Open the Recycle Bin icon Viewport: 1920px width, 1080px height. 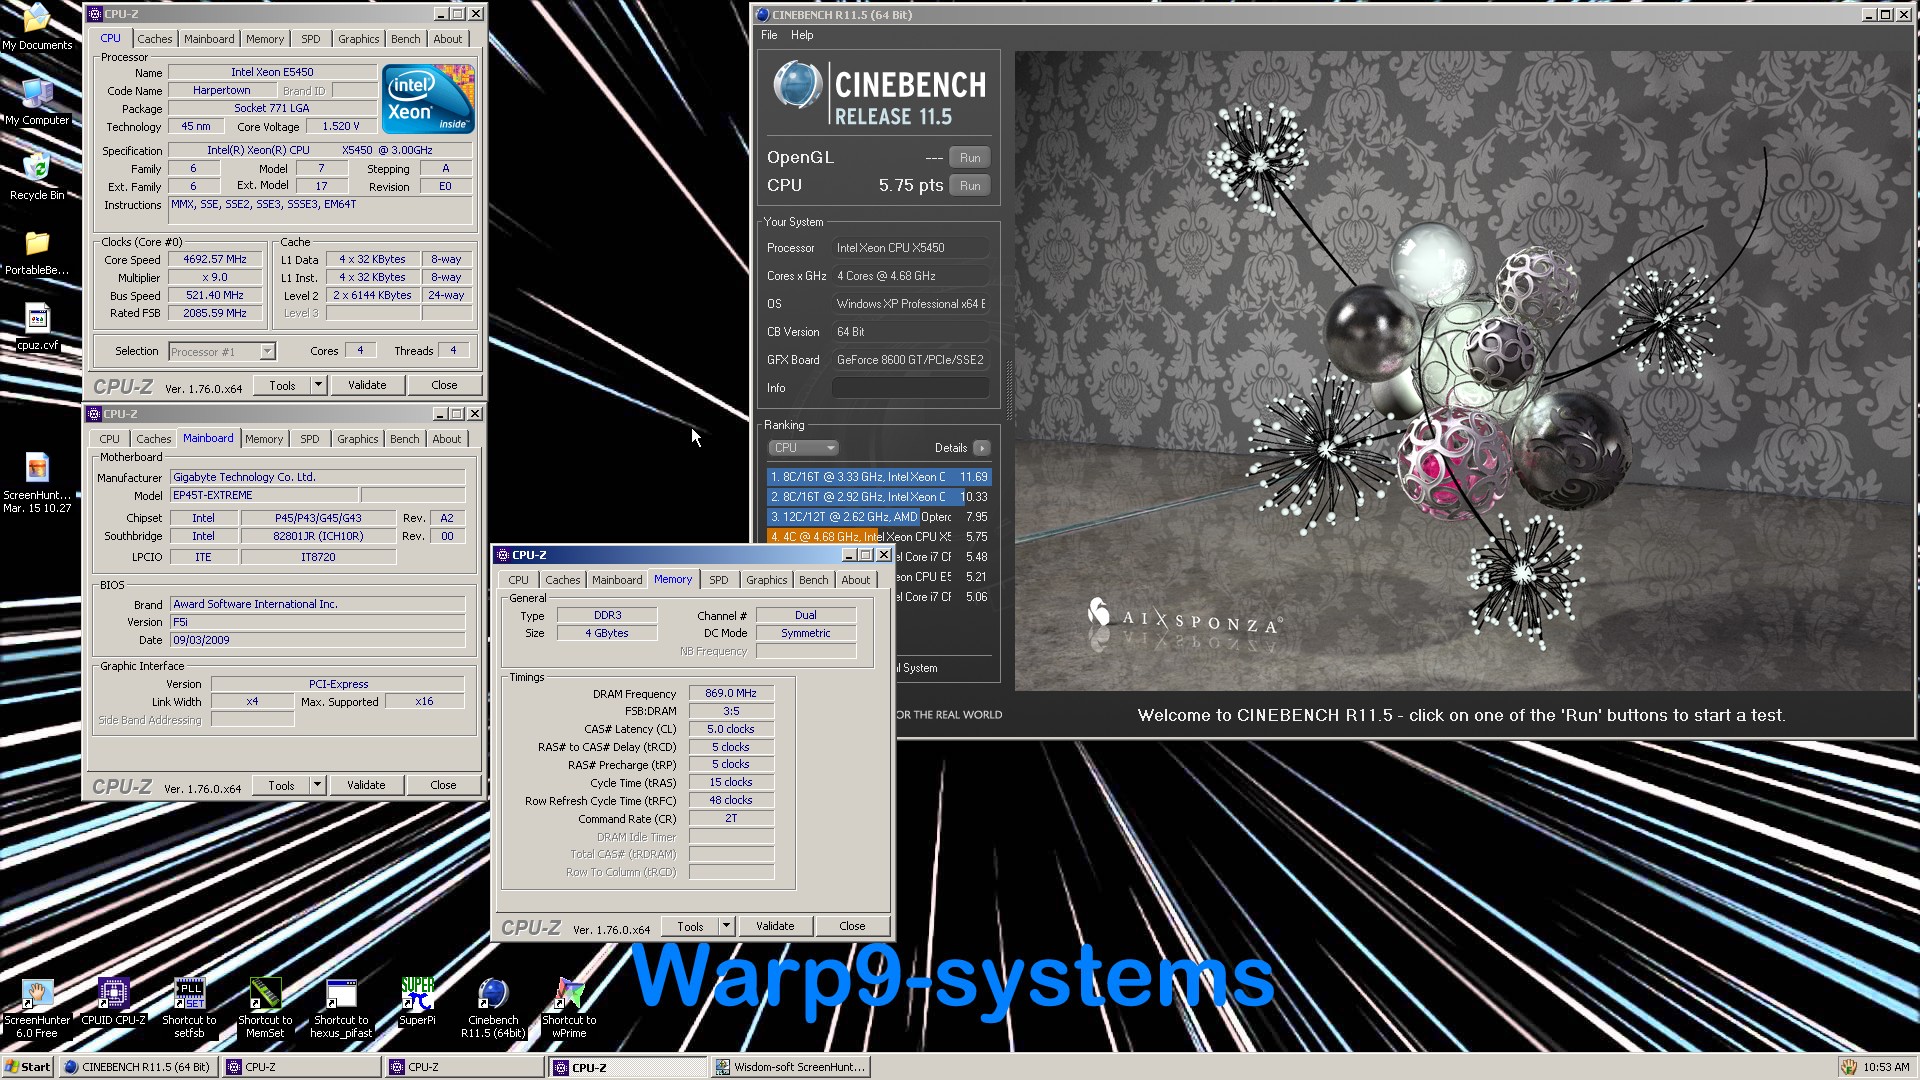pos(37,177)
